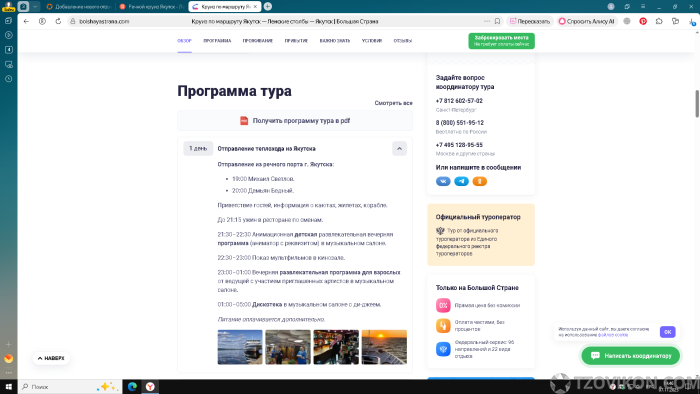Call the +7 495 128-95-55 number
The image size is (700, 394).
[x=459, y=145]
